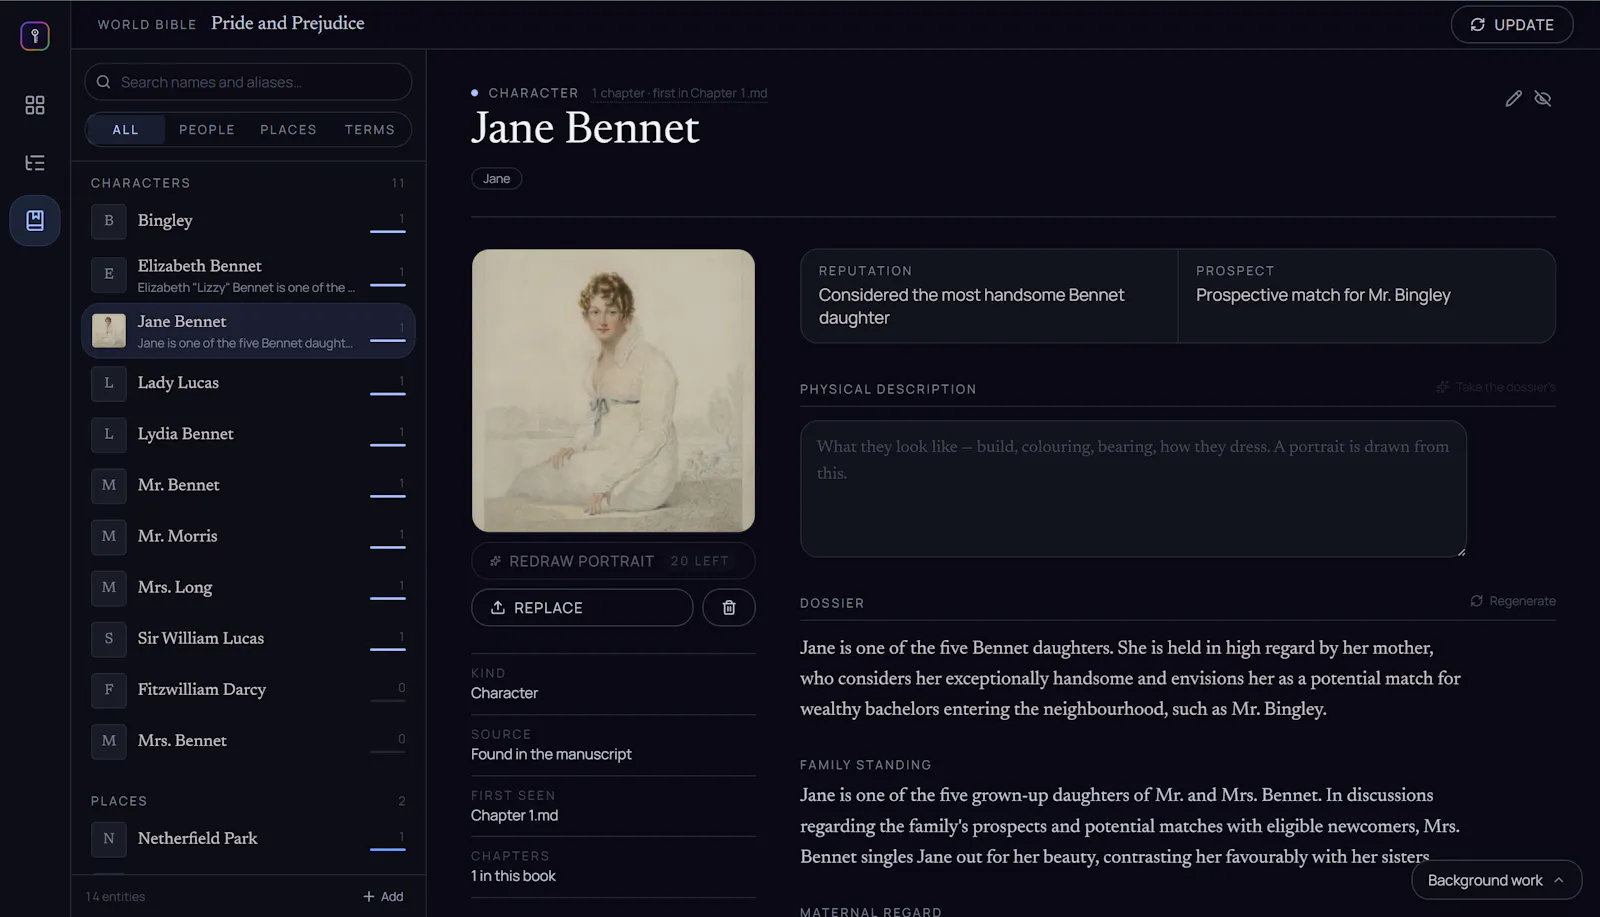Screen dimensions: 1600x917
Task: Click Netherfield Park's letter N avatar
Action: click(109, 839)
